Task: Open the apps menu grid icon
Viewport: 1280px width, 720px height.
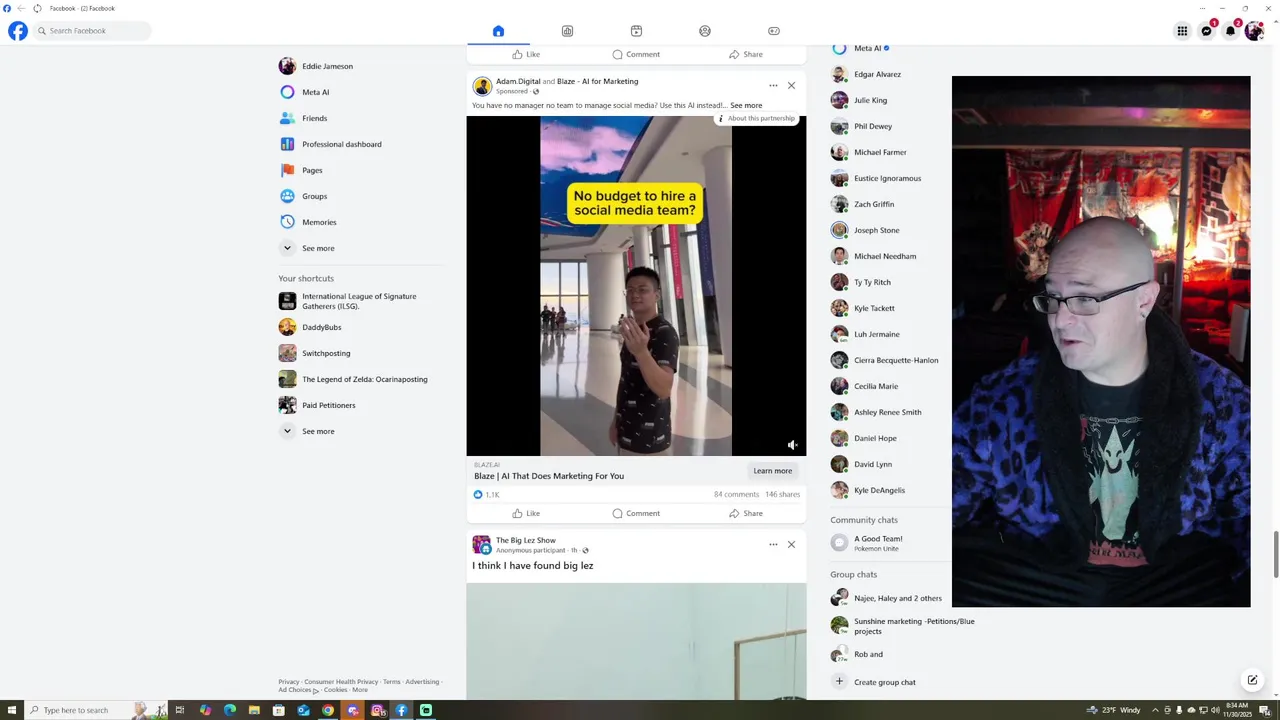Action: (x=1182, y=31)
